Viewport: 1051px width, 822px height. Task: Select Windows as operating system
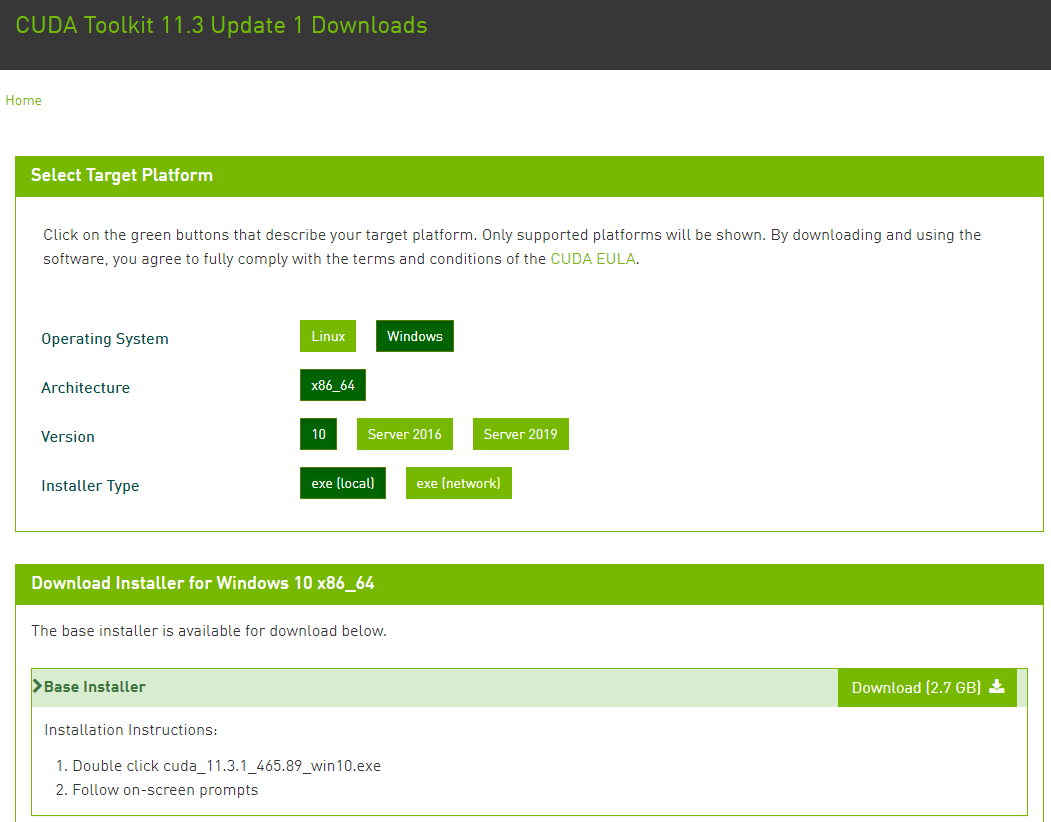(415, 336)
